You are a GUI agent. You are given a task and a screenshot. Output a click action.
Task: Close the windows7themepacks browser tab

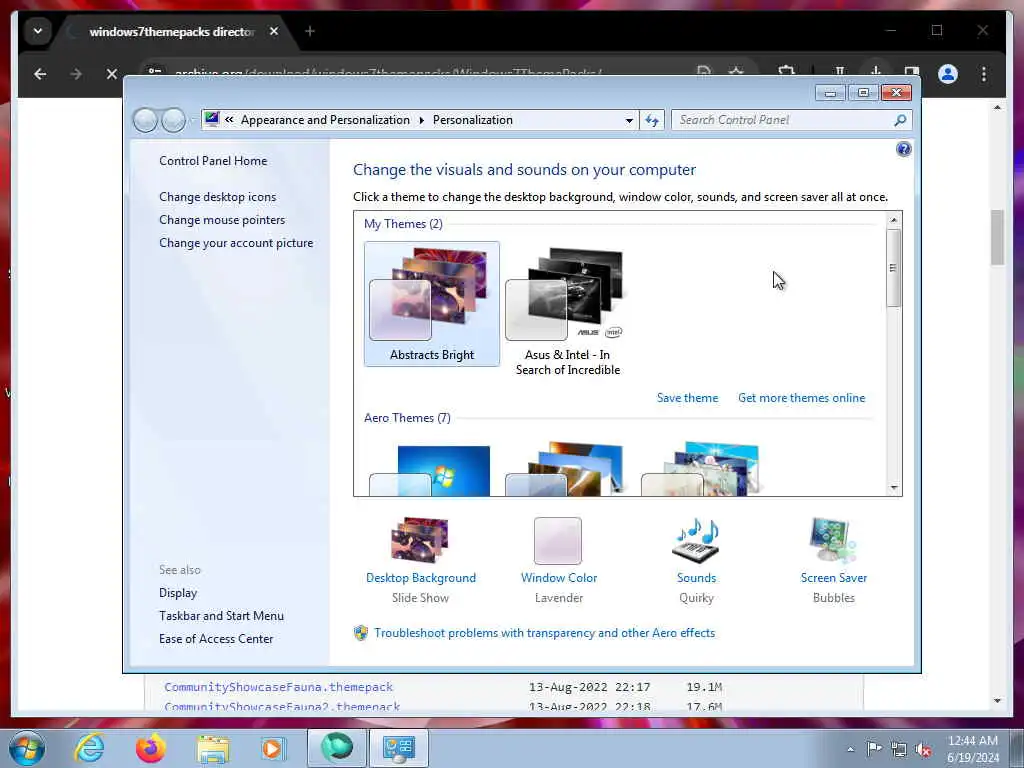pos(274,31)
